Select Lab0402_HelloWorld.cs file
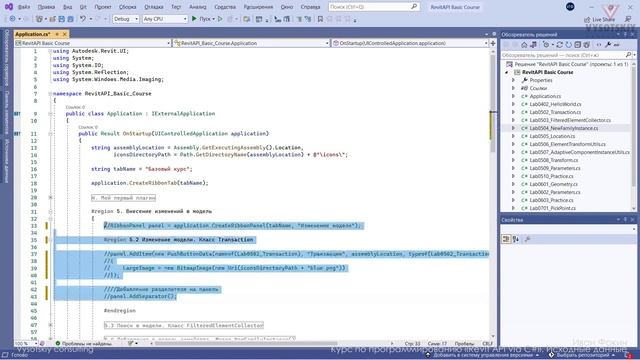 point(555,104)
